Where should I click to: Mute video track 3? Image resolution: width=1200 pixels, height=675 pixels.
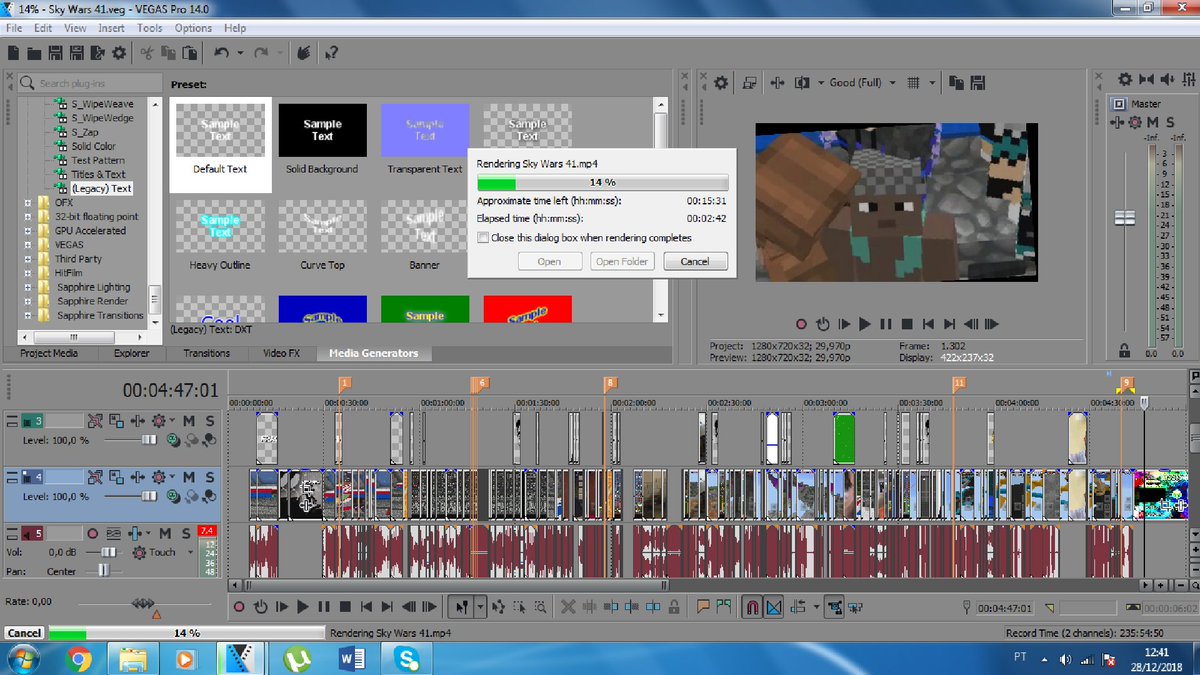coord(189,420)
